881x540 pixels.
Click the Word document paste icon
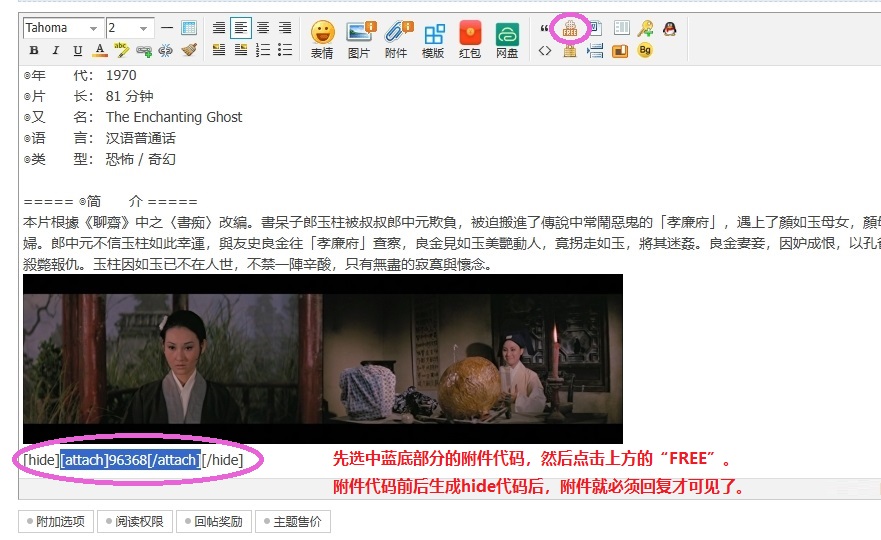click(x=595, y=28)
